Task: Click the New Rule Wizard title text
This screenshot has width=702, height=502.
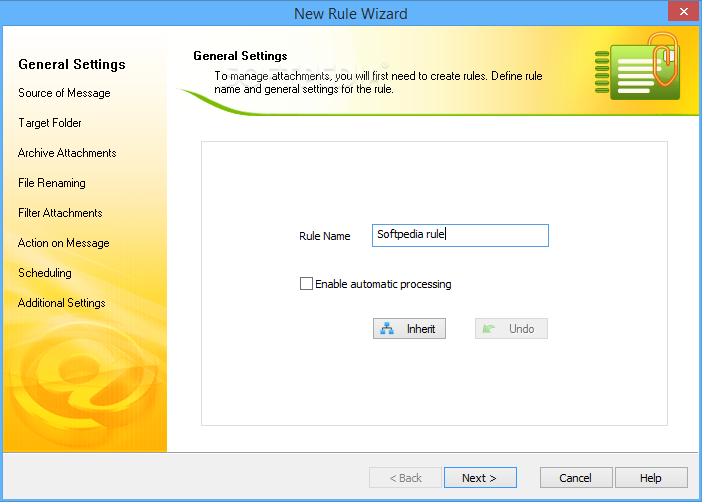Action: [351, 14]
